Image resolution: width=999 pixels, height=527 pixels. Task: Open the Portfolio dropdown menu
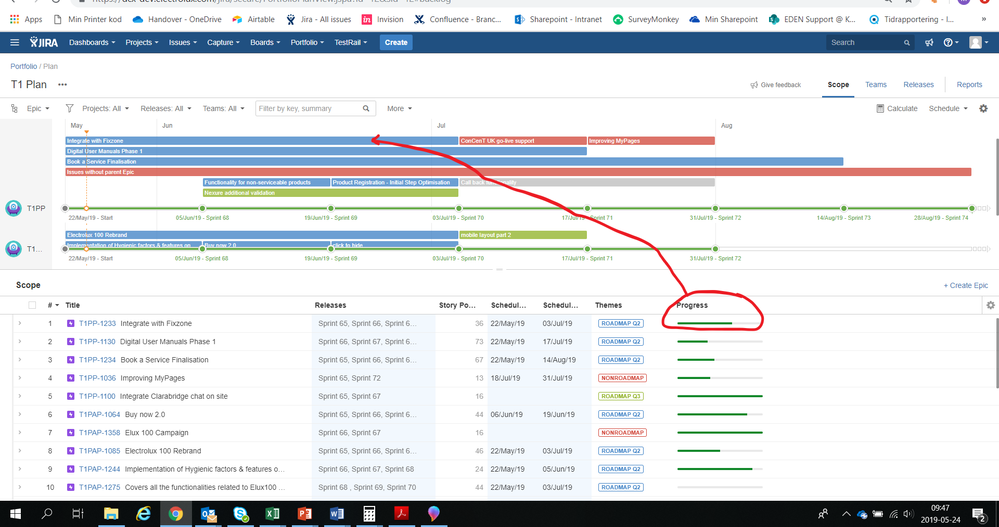307,43
